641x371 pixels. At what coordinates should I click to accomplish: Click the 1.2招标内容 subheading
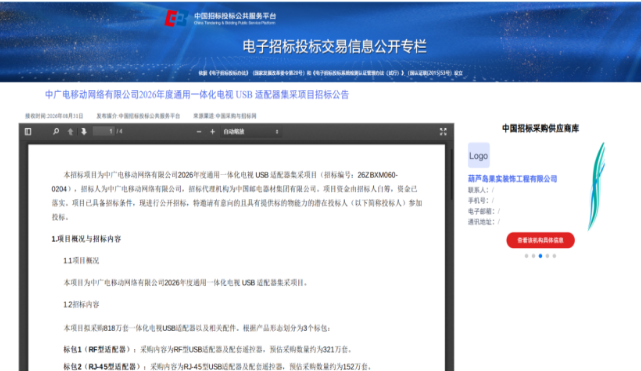pos(81,304)
